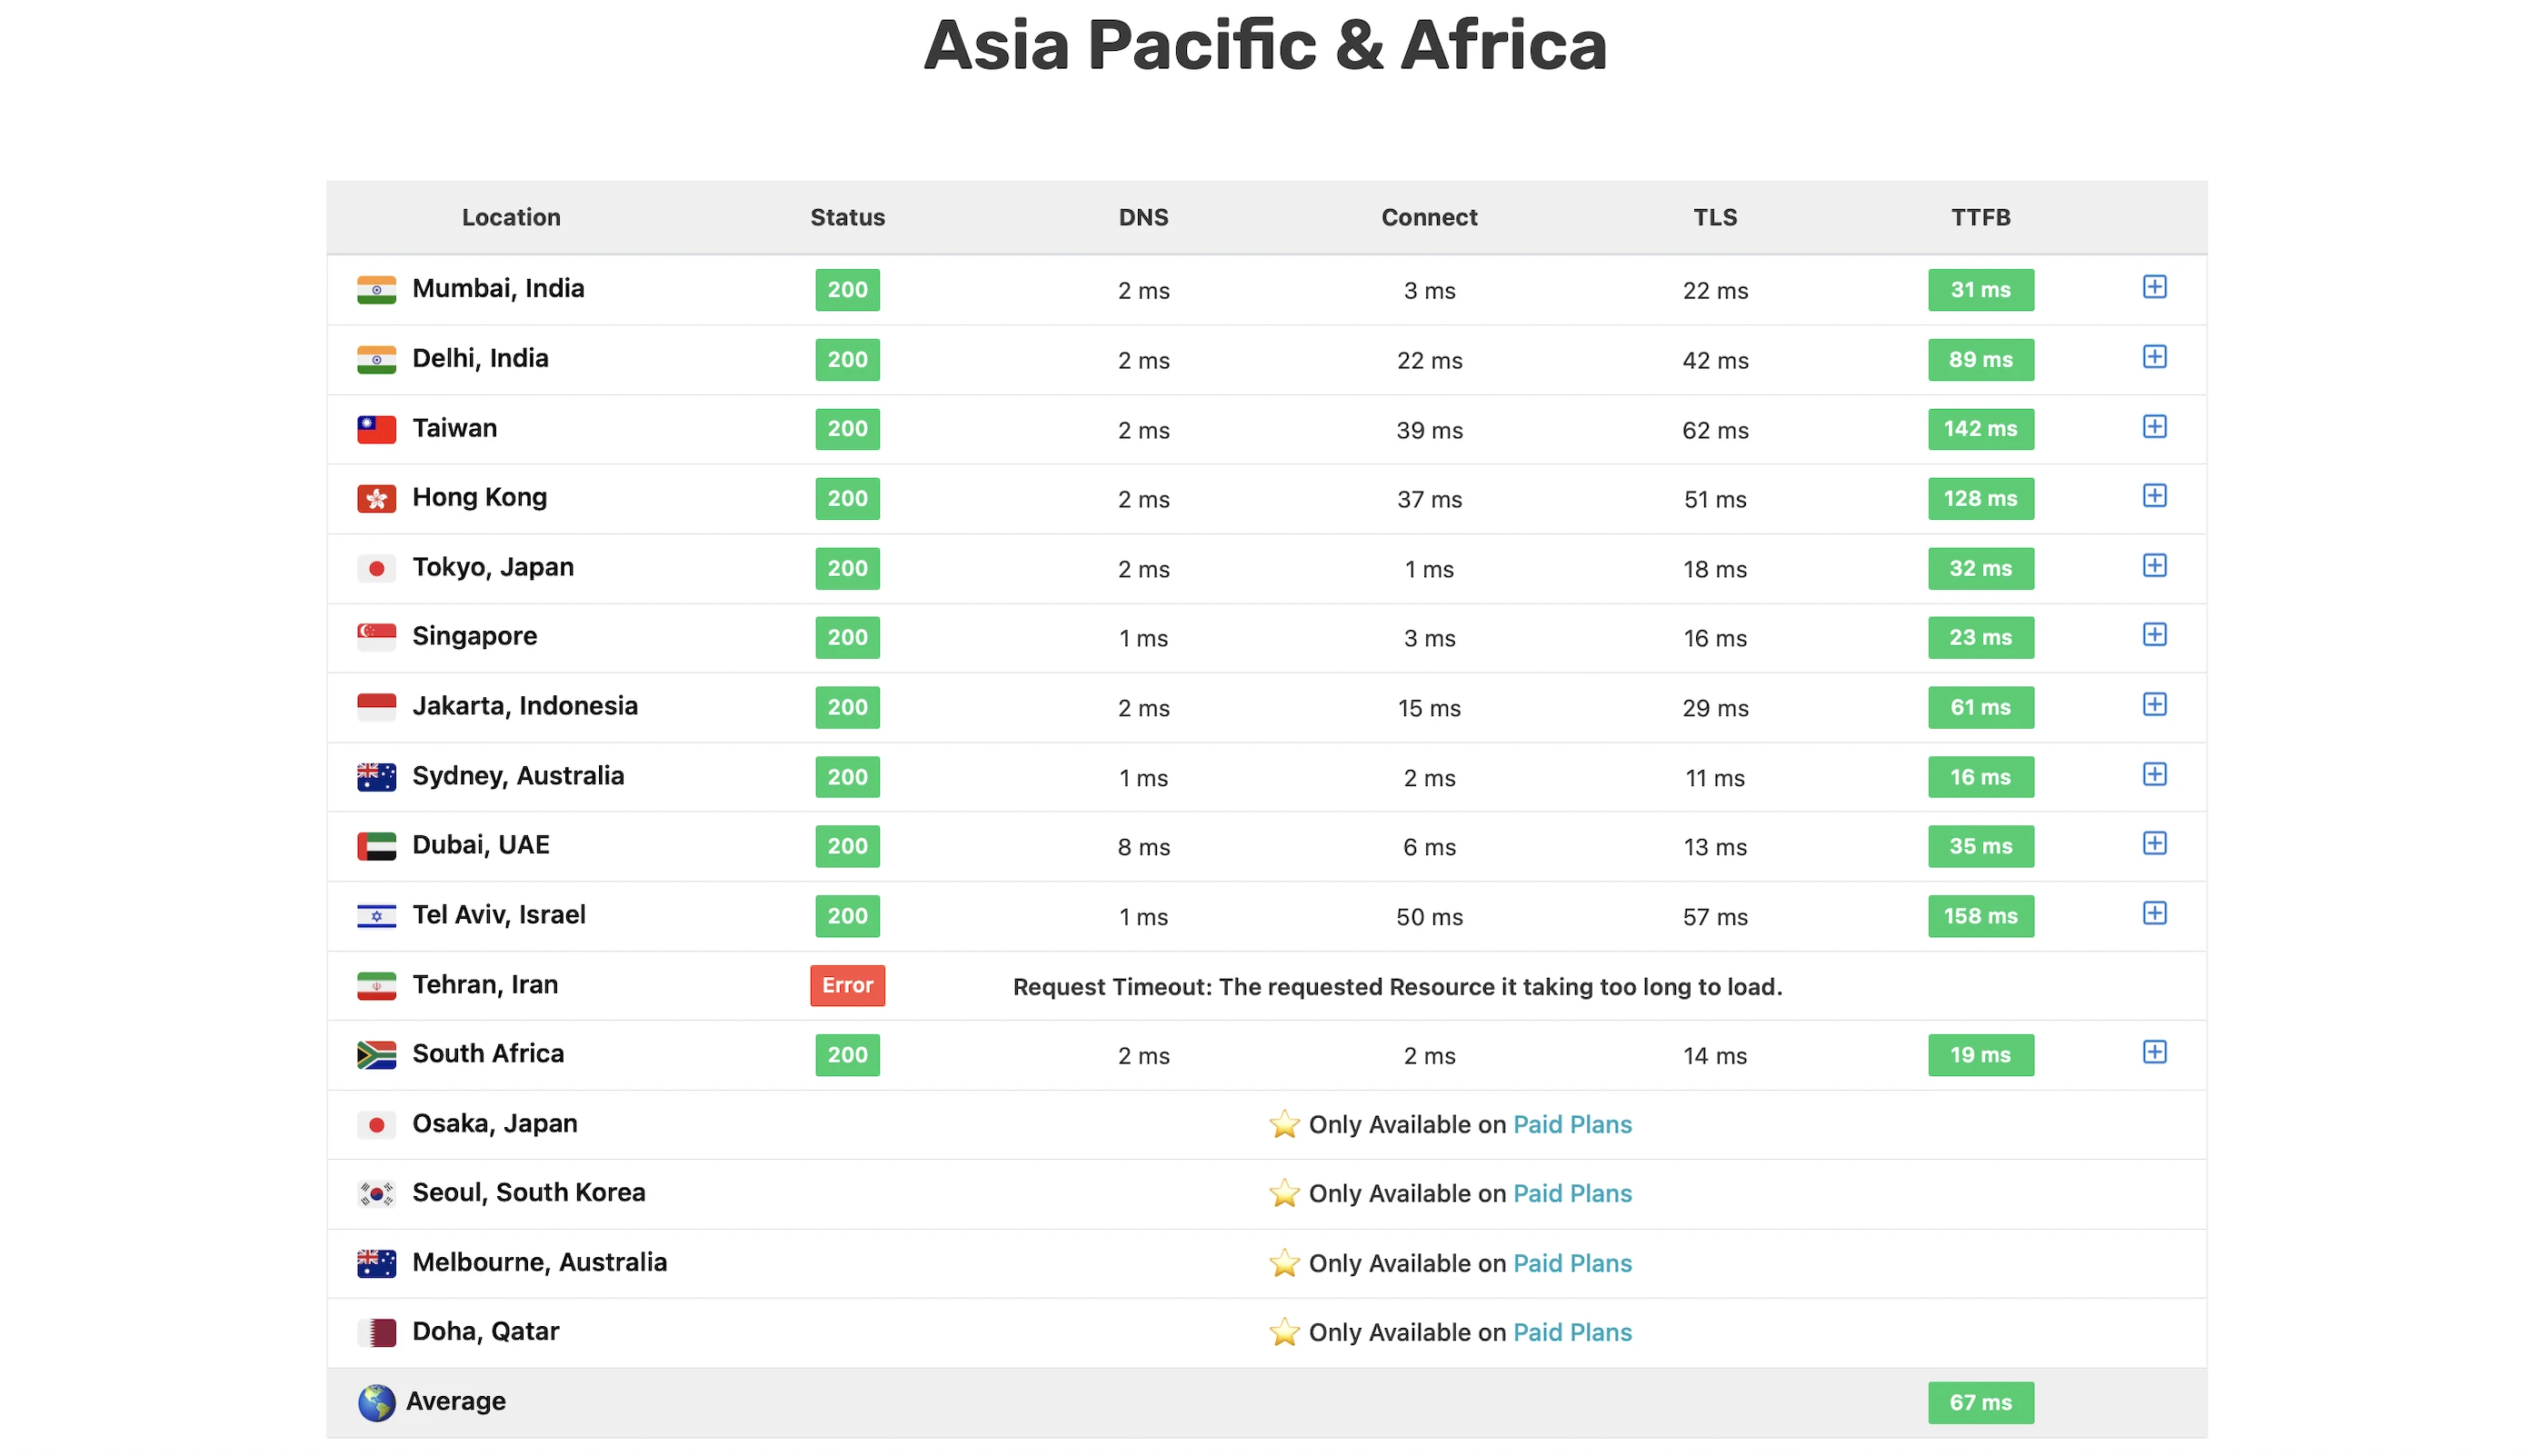Screen dimensions: 2534x1456
Task: Expand the Mumbai, India row details
Action: 2153,287
